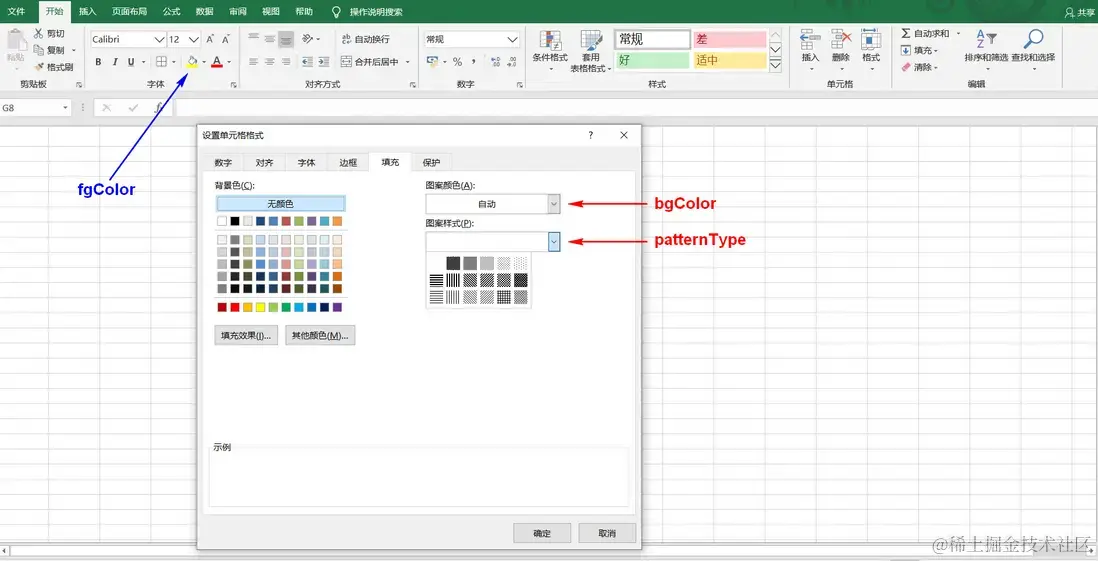Image resolution: width=1098 pixels, height=561 pixels.
Task: Open the Name Box G8 dropdown arrow
Action: (x=65, y=108)
